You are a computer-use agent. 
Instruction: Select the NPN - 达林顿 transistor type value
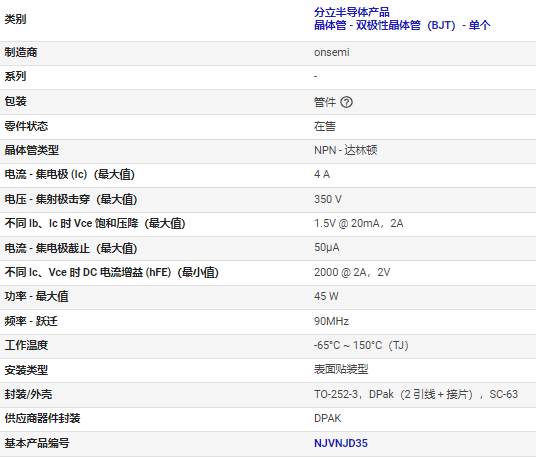click(346, 150)
